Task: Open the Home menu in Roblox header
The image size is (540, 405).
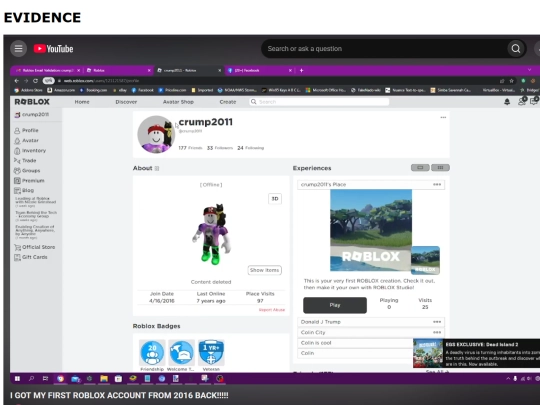Action: [x=82, y=102]
